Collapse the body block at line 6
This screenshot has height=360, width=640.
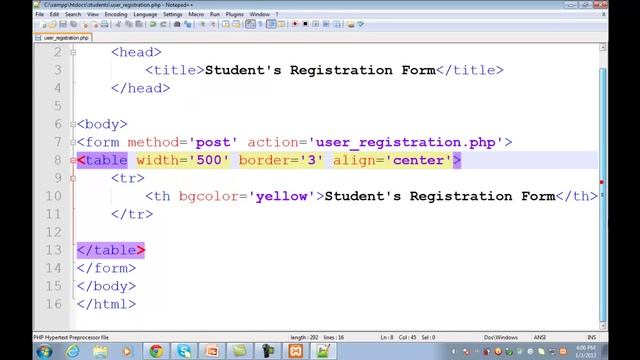coord(73,124)
